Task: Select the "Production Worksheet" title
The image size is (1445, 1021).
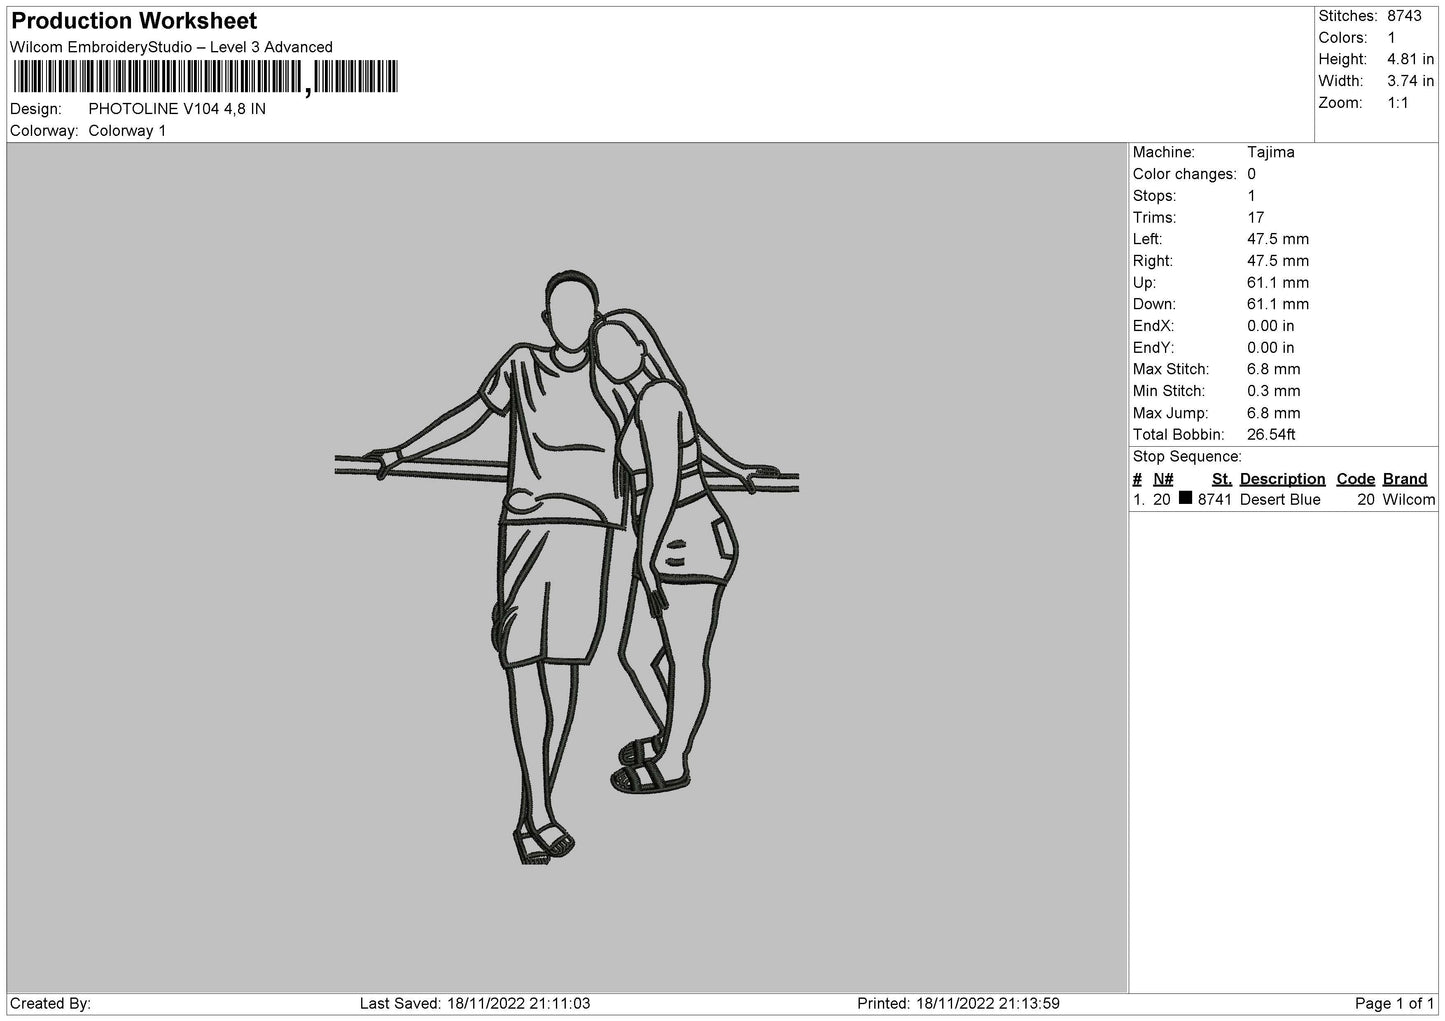Action: 134,21
